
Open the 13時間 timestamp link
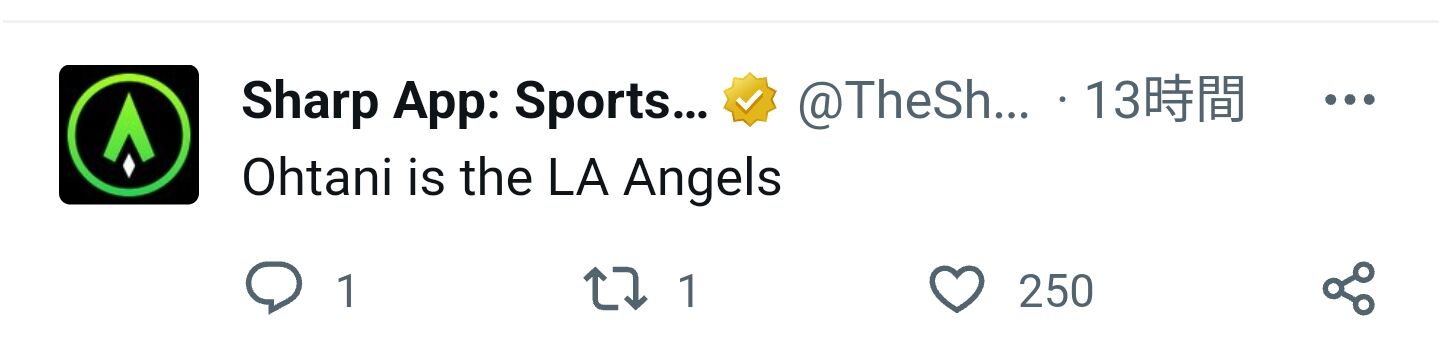(1165, 101)
